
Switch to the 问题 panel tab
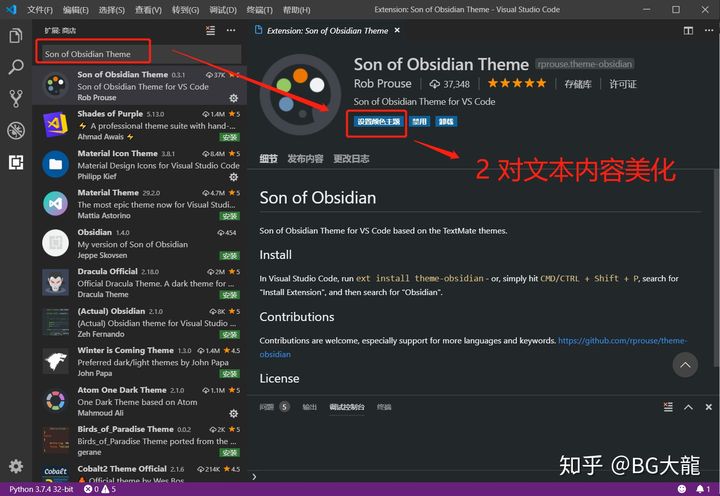pos(274,407)
